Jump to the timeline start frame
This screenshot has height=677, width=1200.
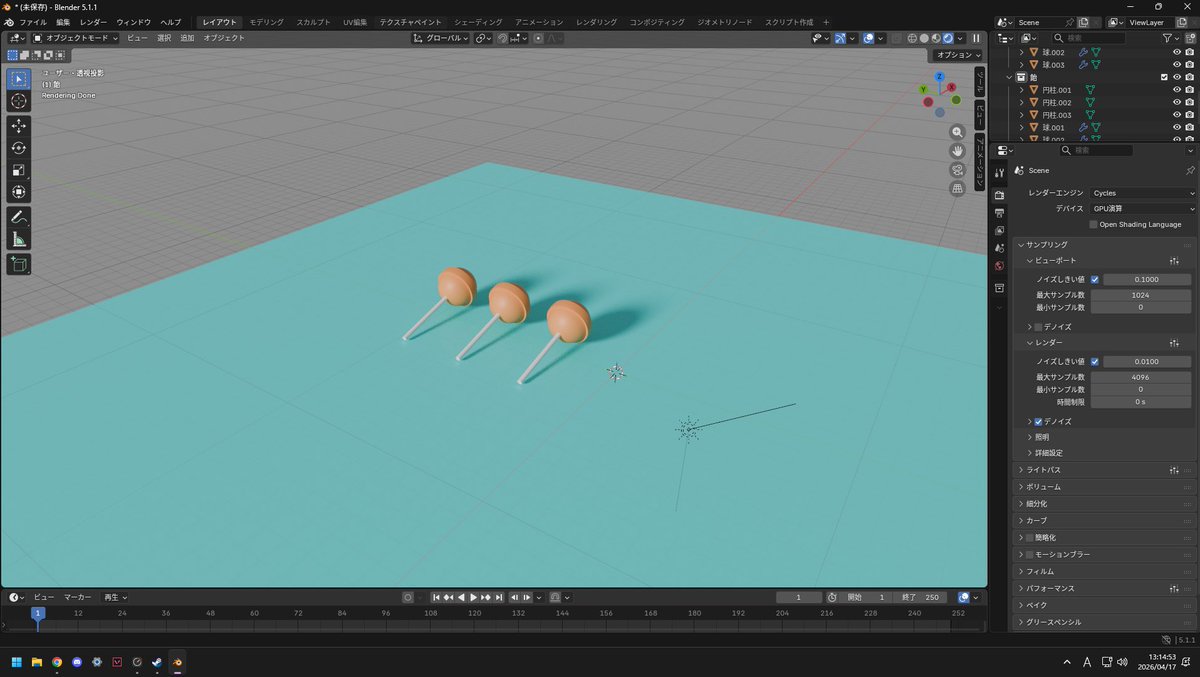tap(436, 597)
